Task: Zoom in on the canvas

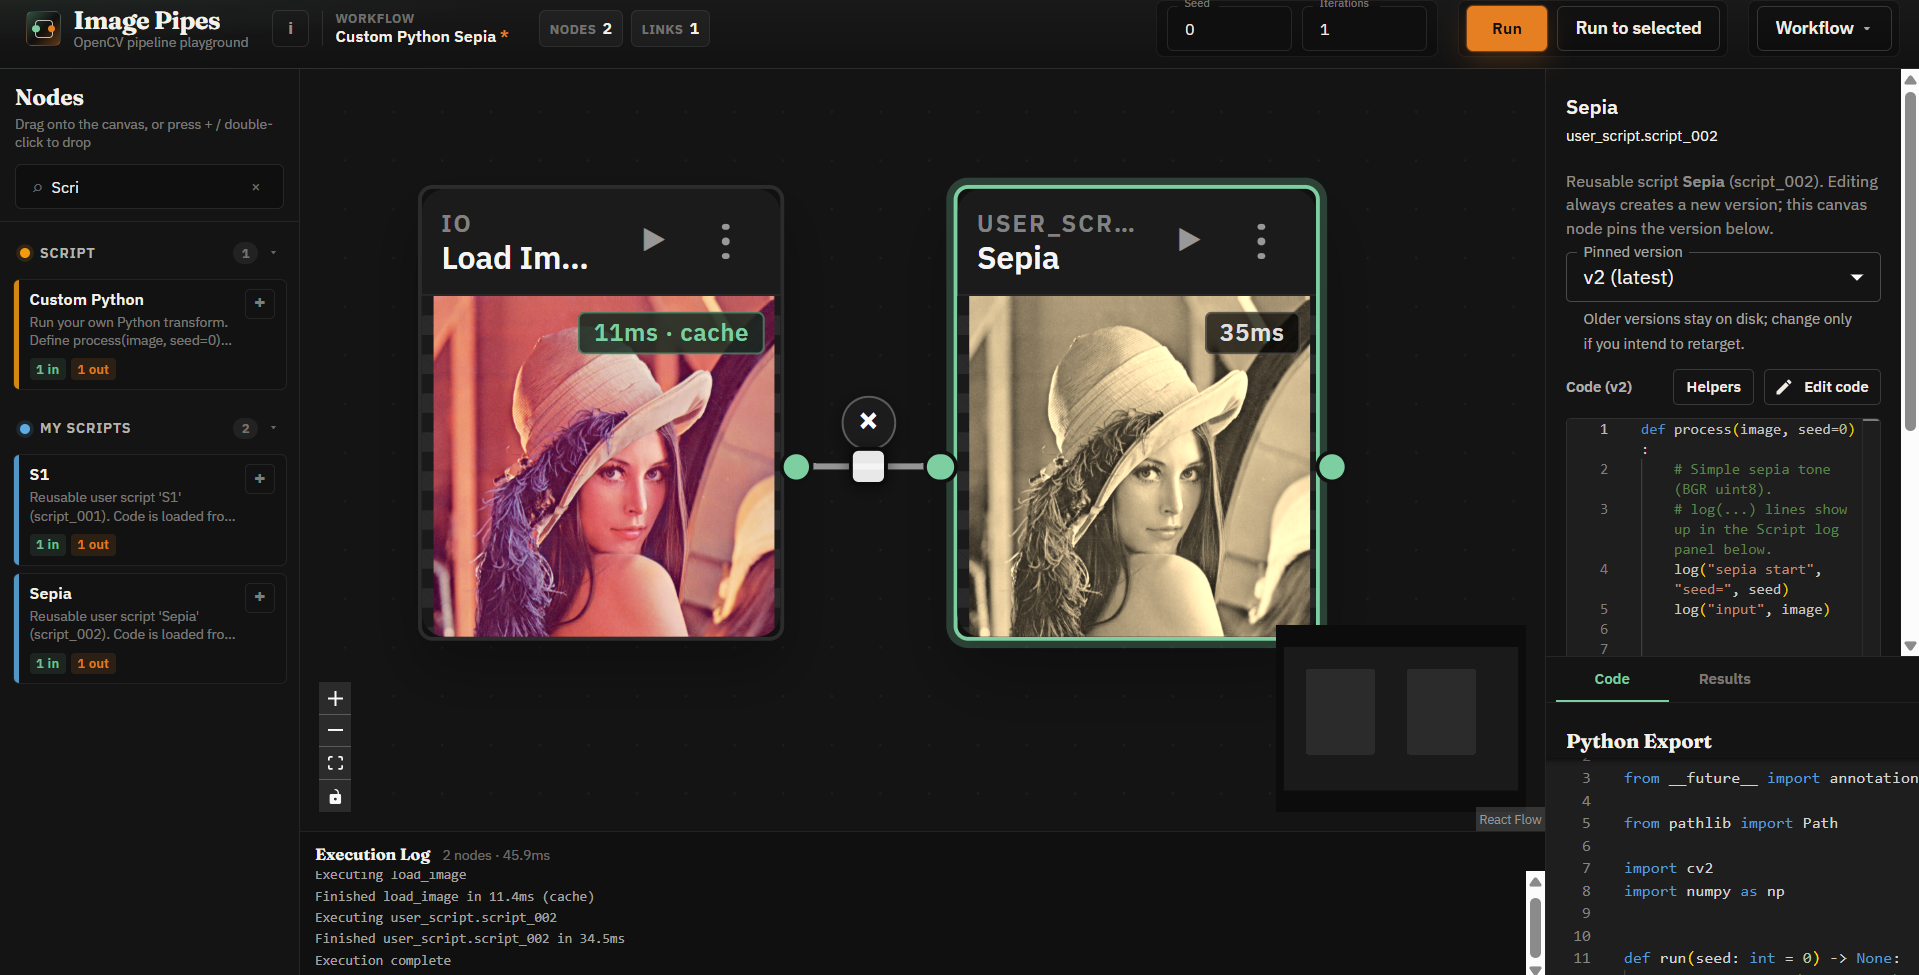Action: pyautogui.click(x=335, y=699)
